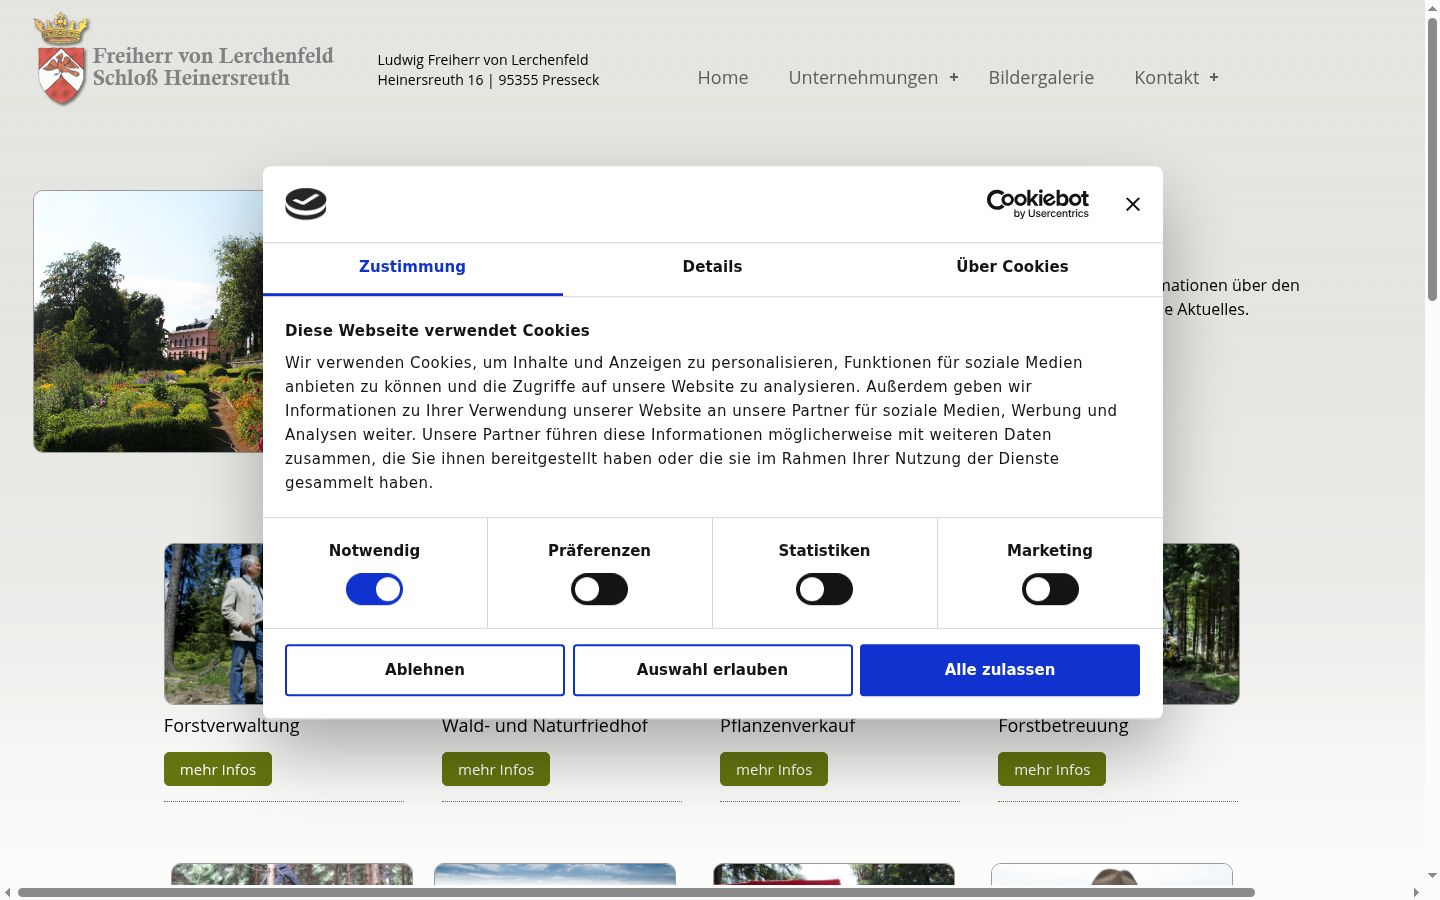Image resolution: width=1440 pixels, height=900 pixels.
Task: Open the Kontakt menu item
Action: [1166, 78]
